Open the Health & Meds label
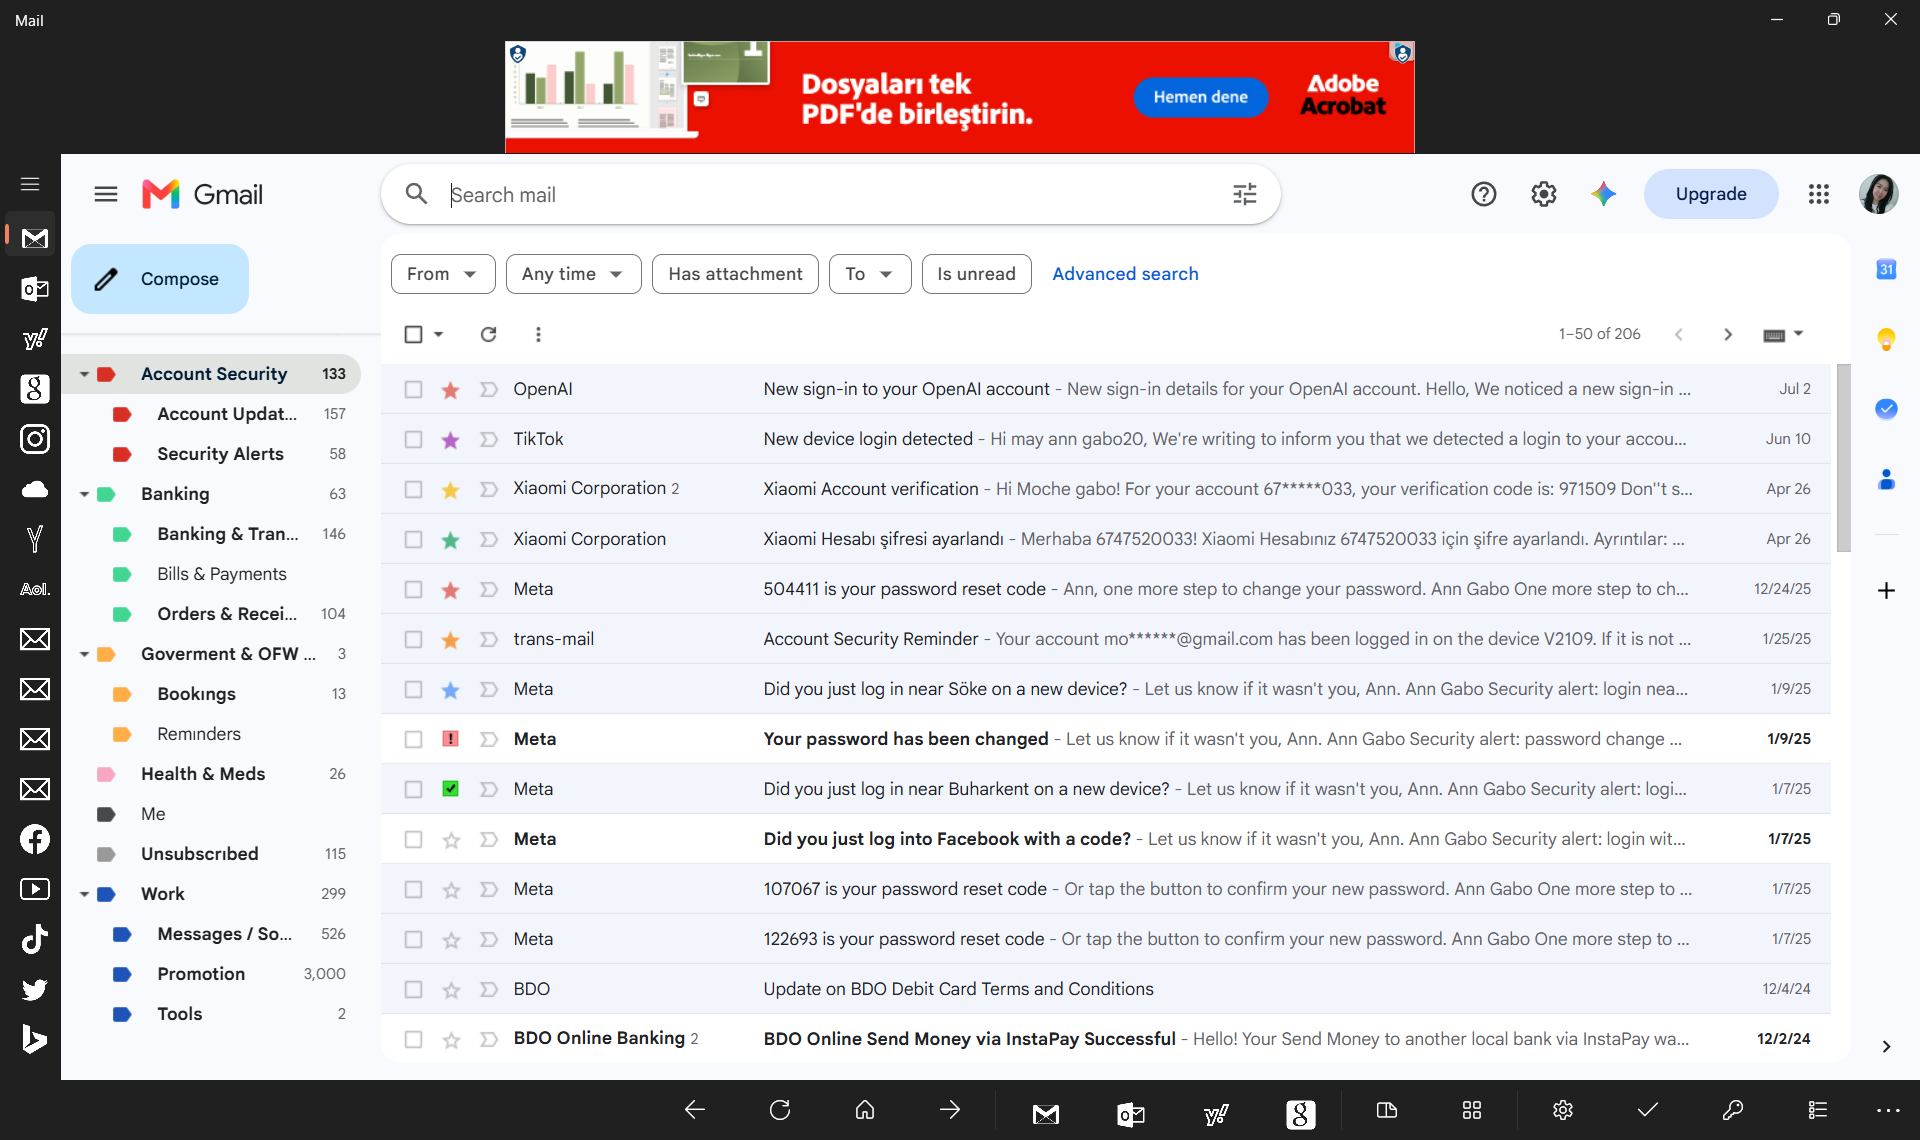This screenshot has height=1140, width=1920. (x=203, y=774)
